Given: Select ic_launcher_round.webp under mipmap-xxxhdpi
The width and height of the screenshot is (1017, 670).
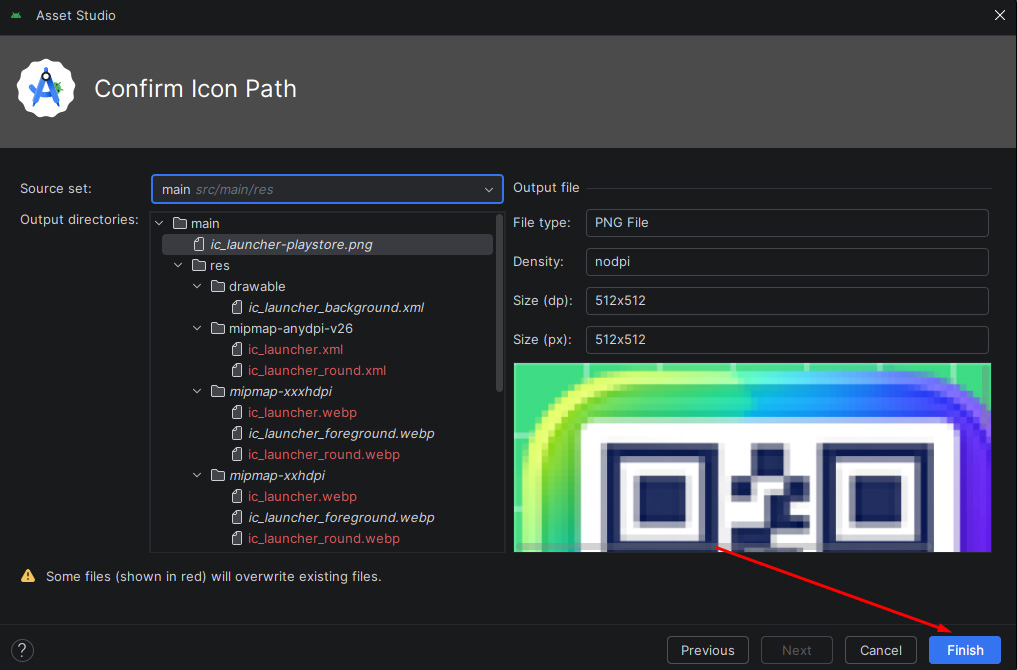Looking at the screenshot, I should click(x=324, y=455).
